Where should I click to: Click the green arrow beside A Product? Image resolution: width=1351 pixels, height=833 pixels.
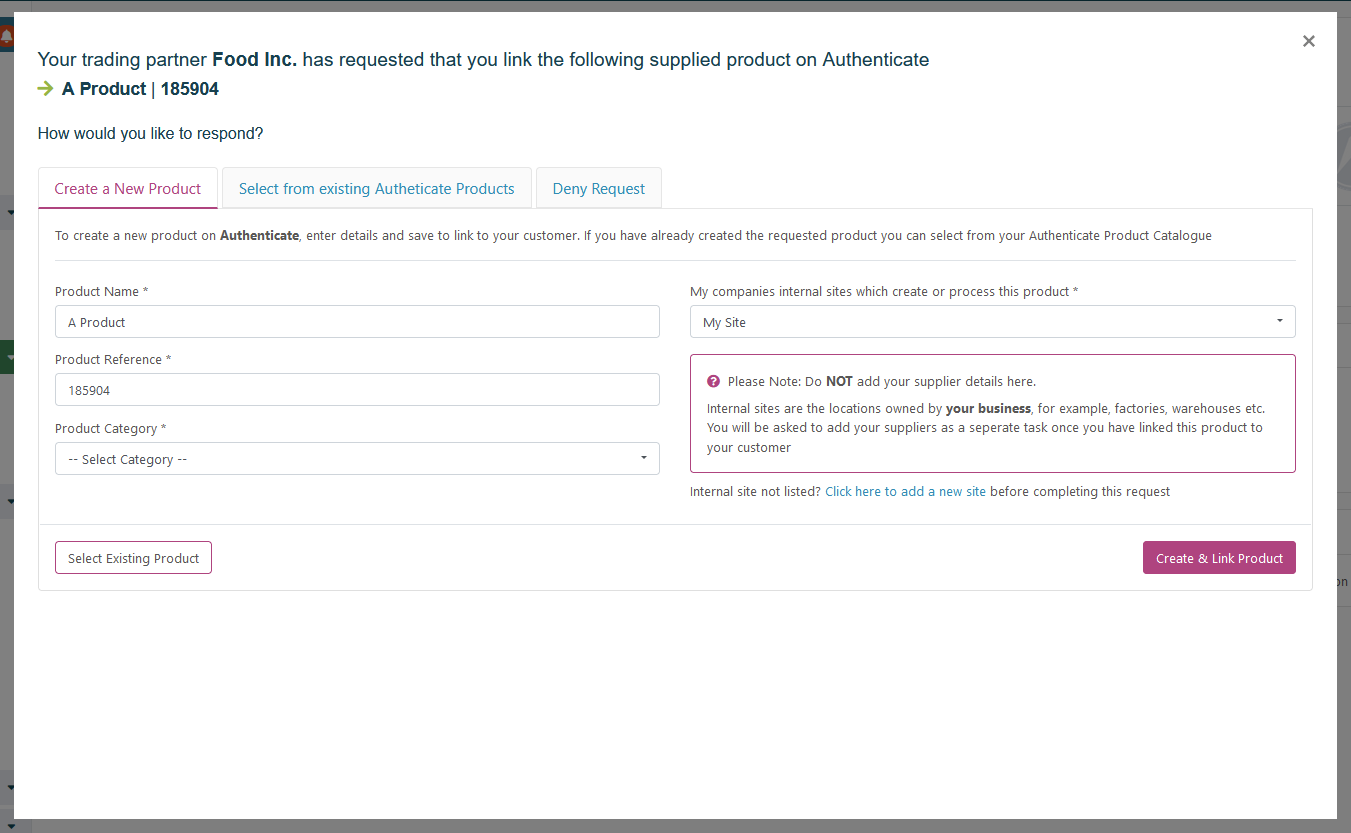(x=45, y=89)
